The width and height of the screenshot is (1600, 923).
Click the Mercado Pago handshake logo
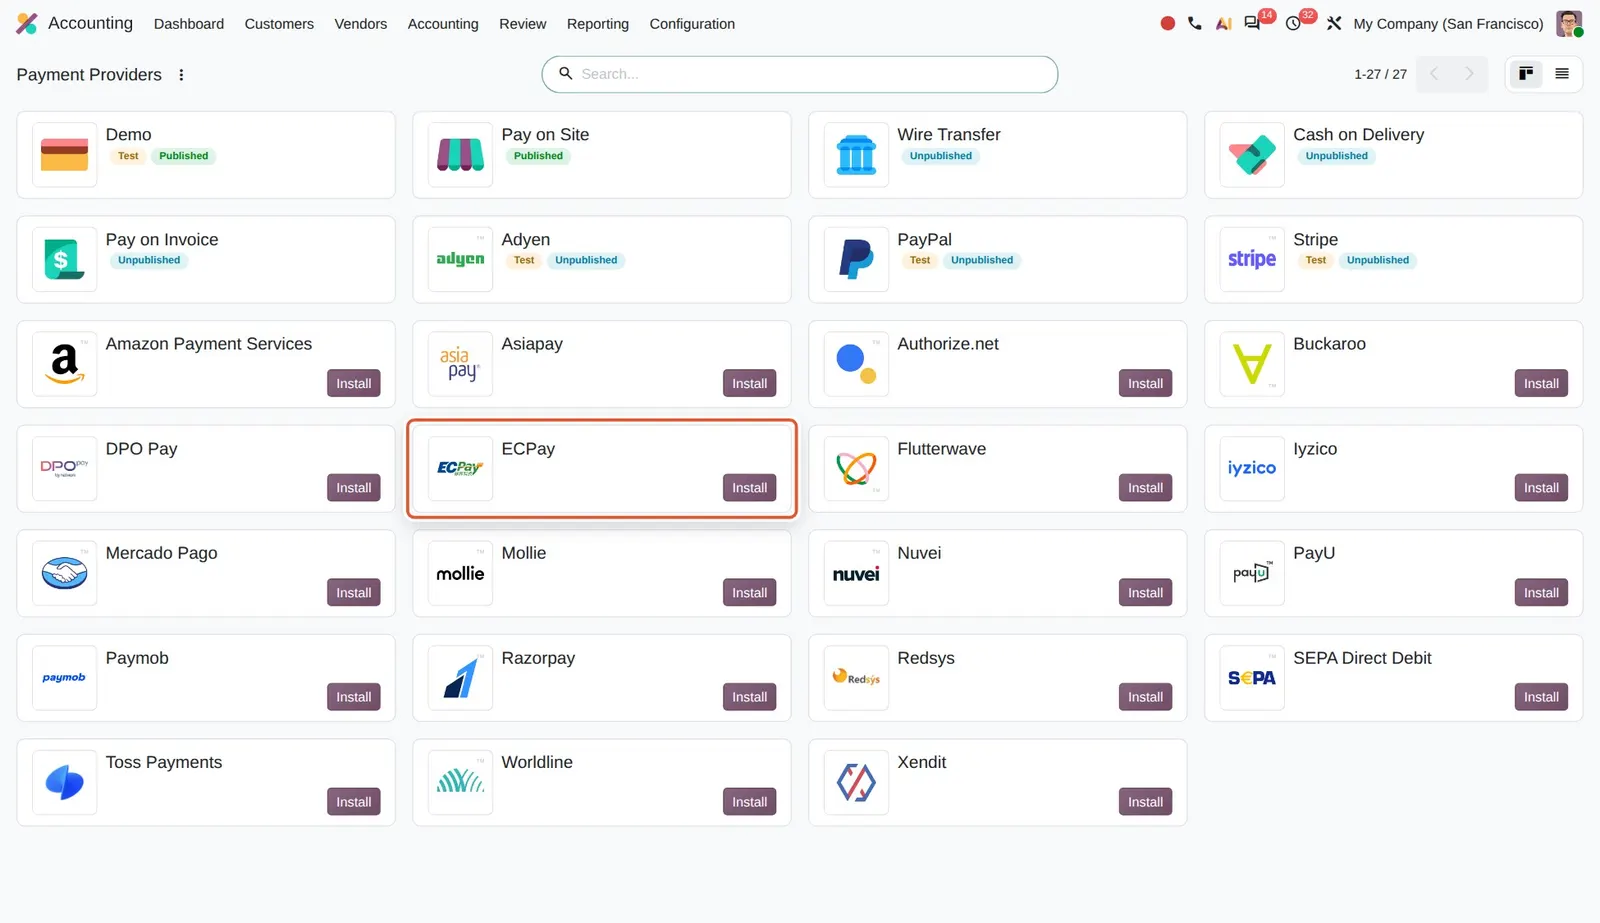[65, 573]
